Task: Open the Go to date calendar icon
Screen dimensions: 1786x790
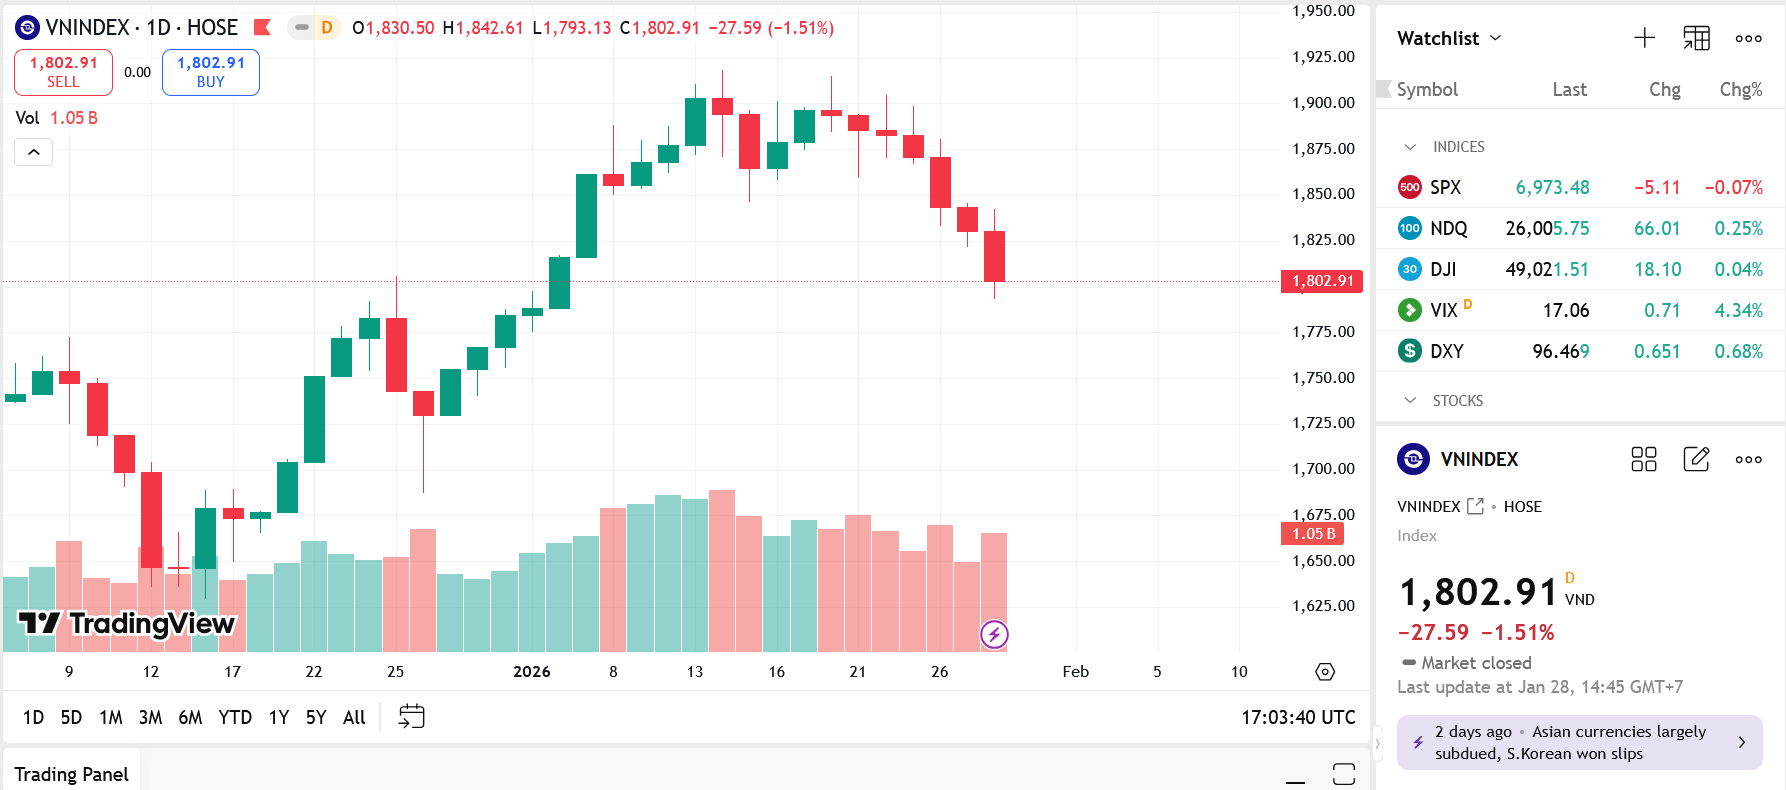Action: coord(410,716)
